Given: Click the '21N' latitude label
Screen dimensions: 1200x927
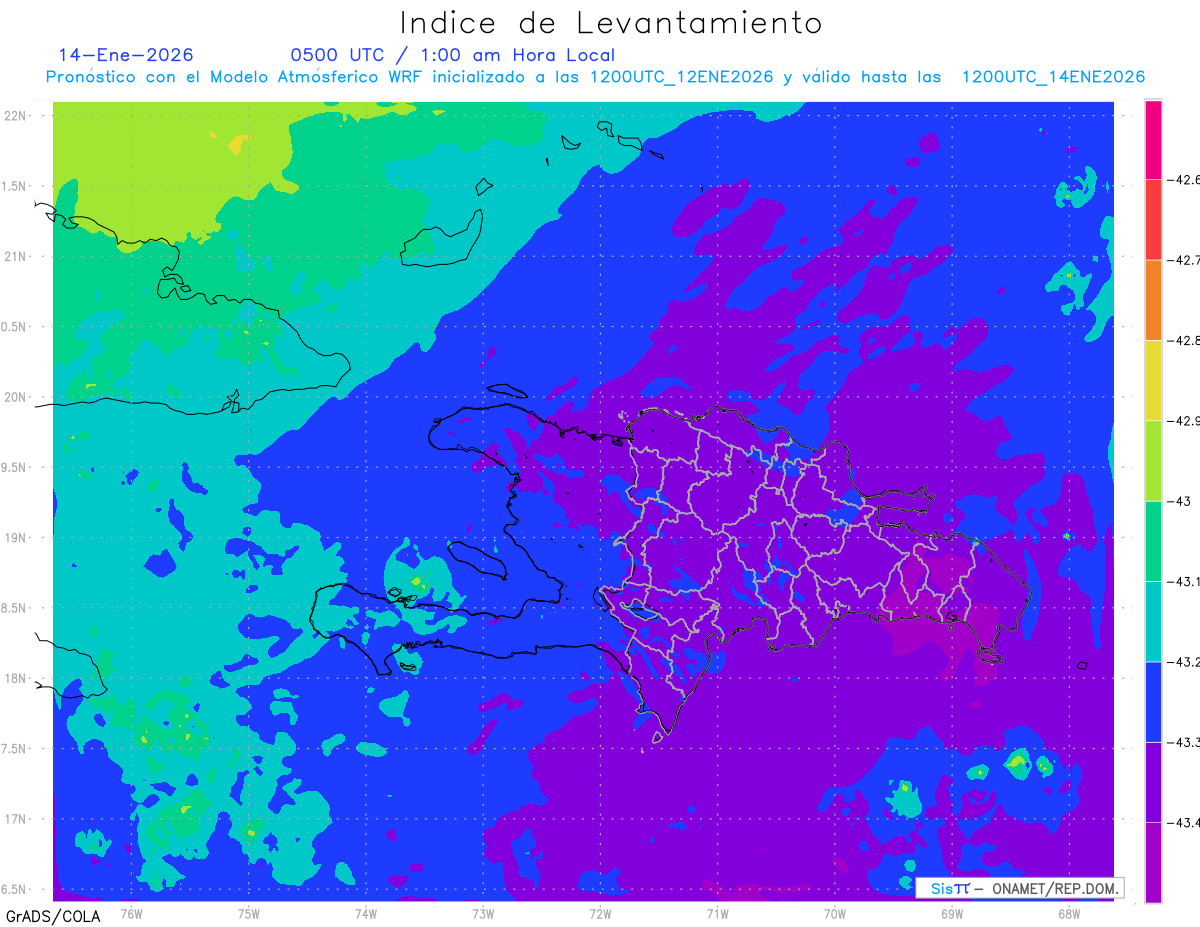Looking at the screenshot, I should tap(16, 256).
